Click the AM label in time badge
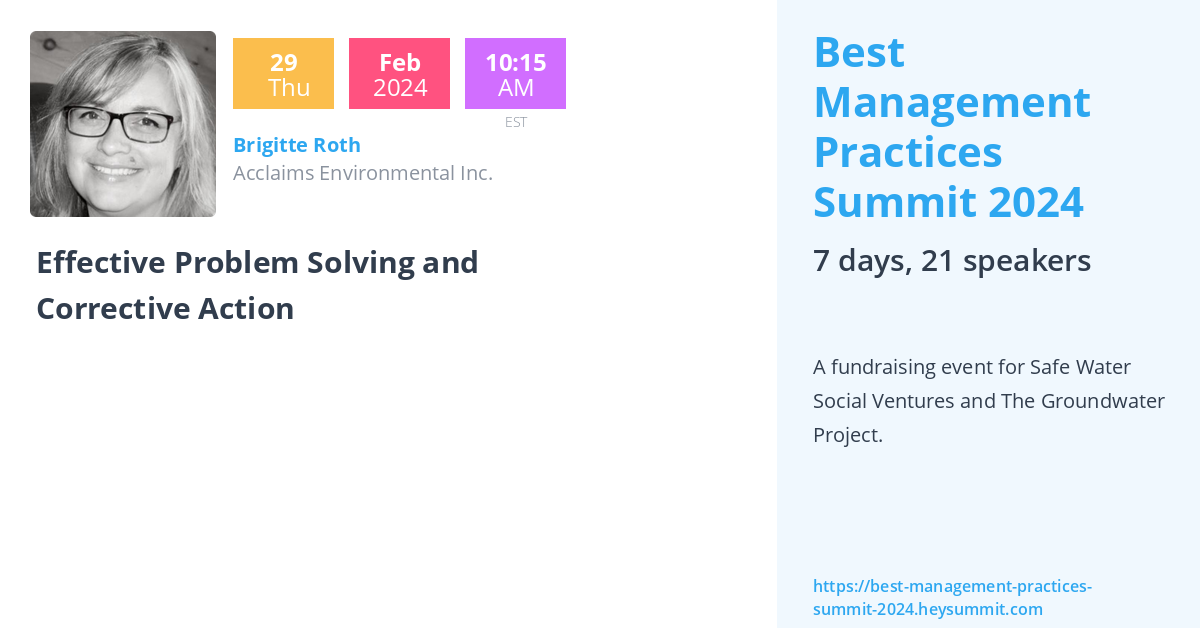This screenshot has width=1200, height=628. coord(516,88)
